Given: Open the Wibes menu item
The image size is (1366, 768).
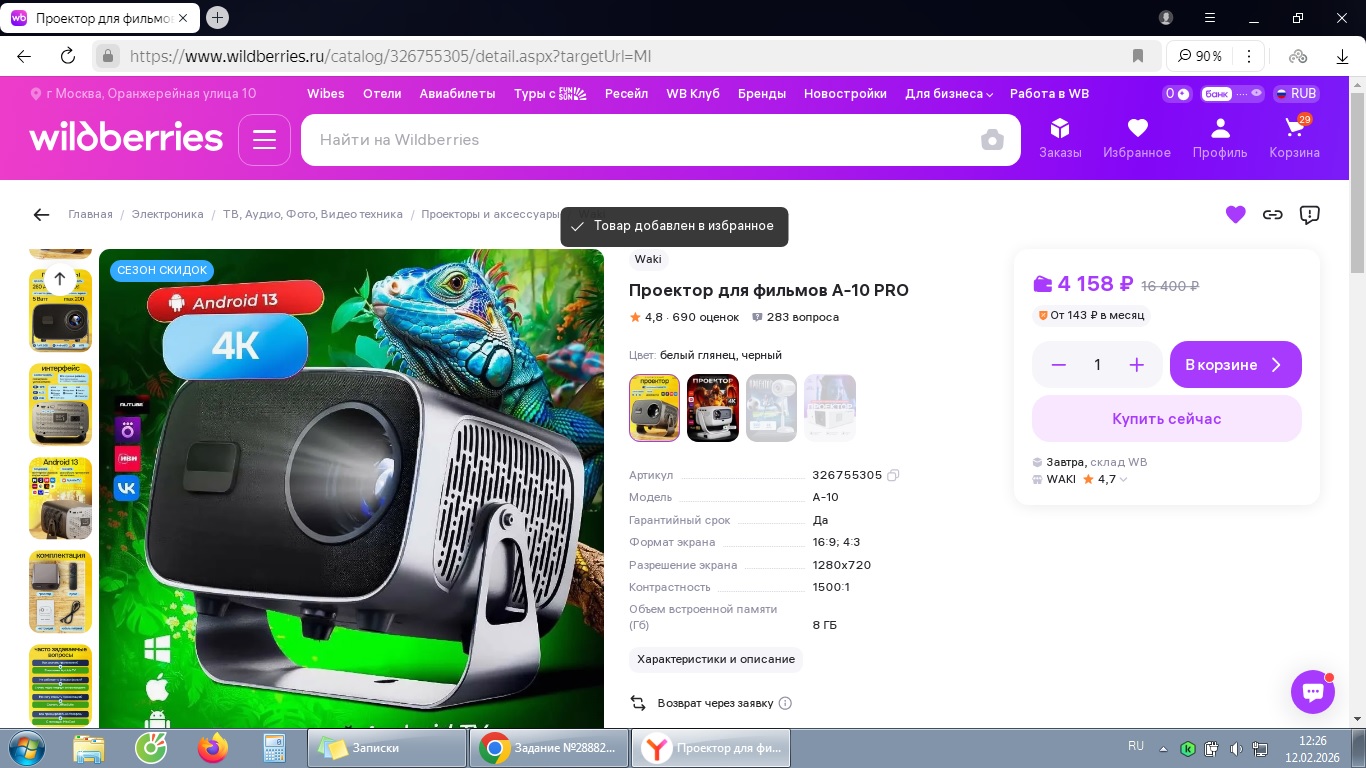Looking at the screenshot, I should click(x=326, y=94).
